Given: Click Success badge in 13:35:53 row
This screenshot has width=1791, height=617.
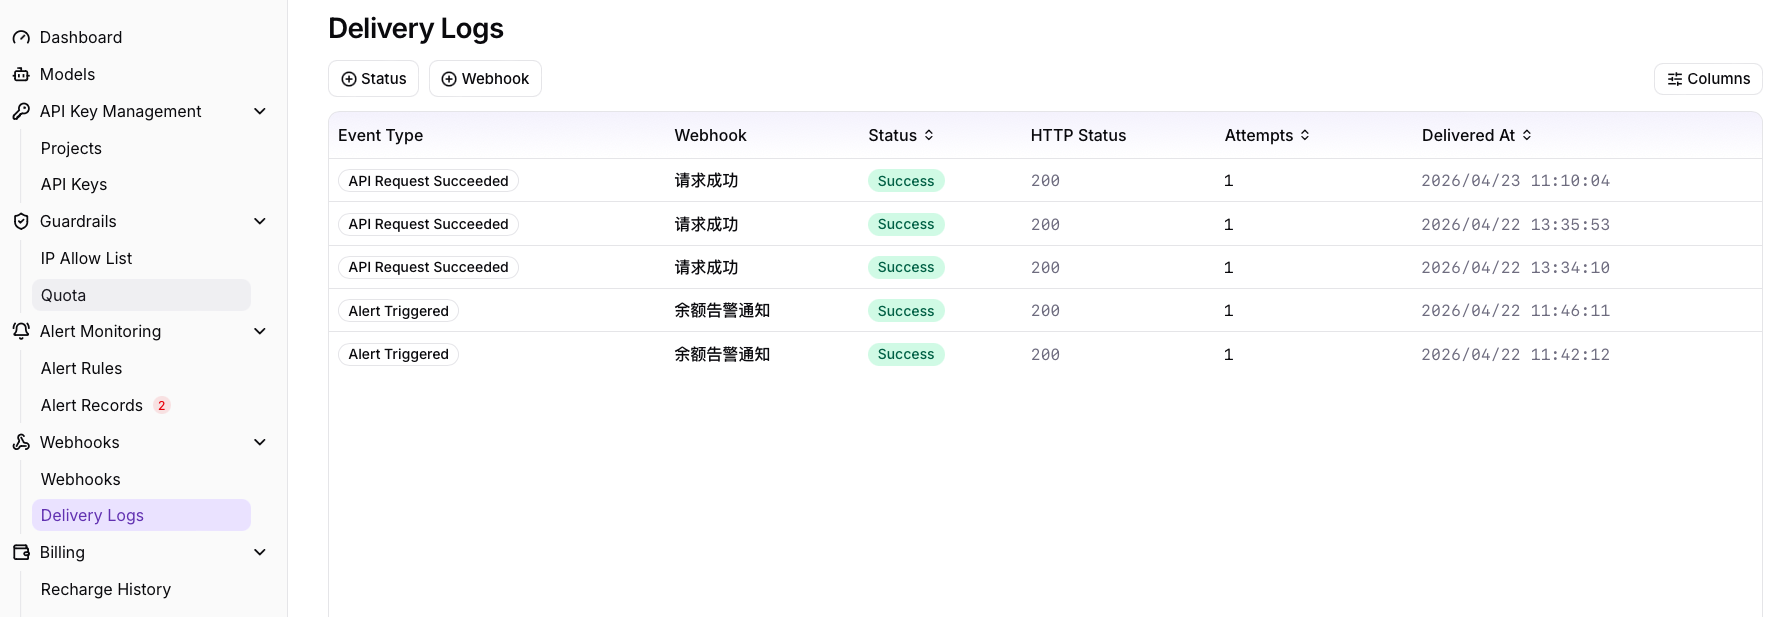Looking at the screenshot, I should click(906, 224).
